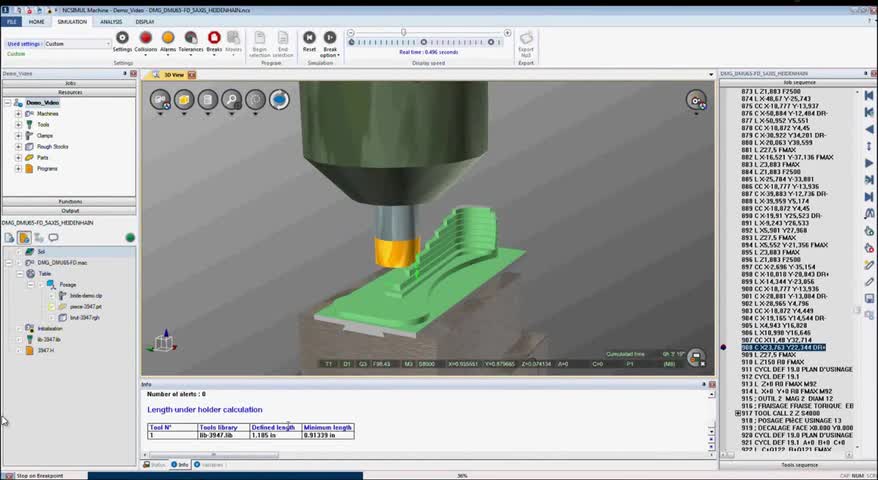Click the blue right-arrow play icon in job sequence
Viewport: 878px width, 480px height.
868,163
